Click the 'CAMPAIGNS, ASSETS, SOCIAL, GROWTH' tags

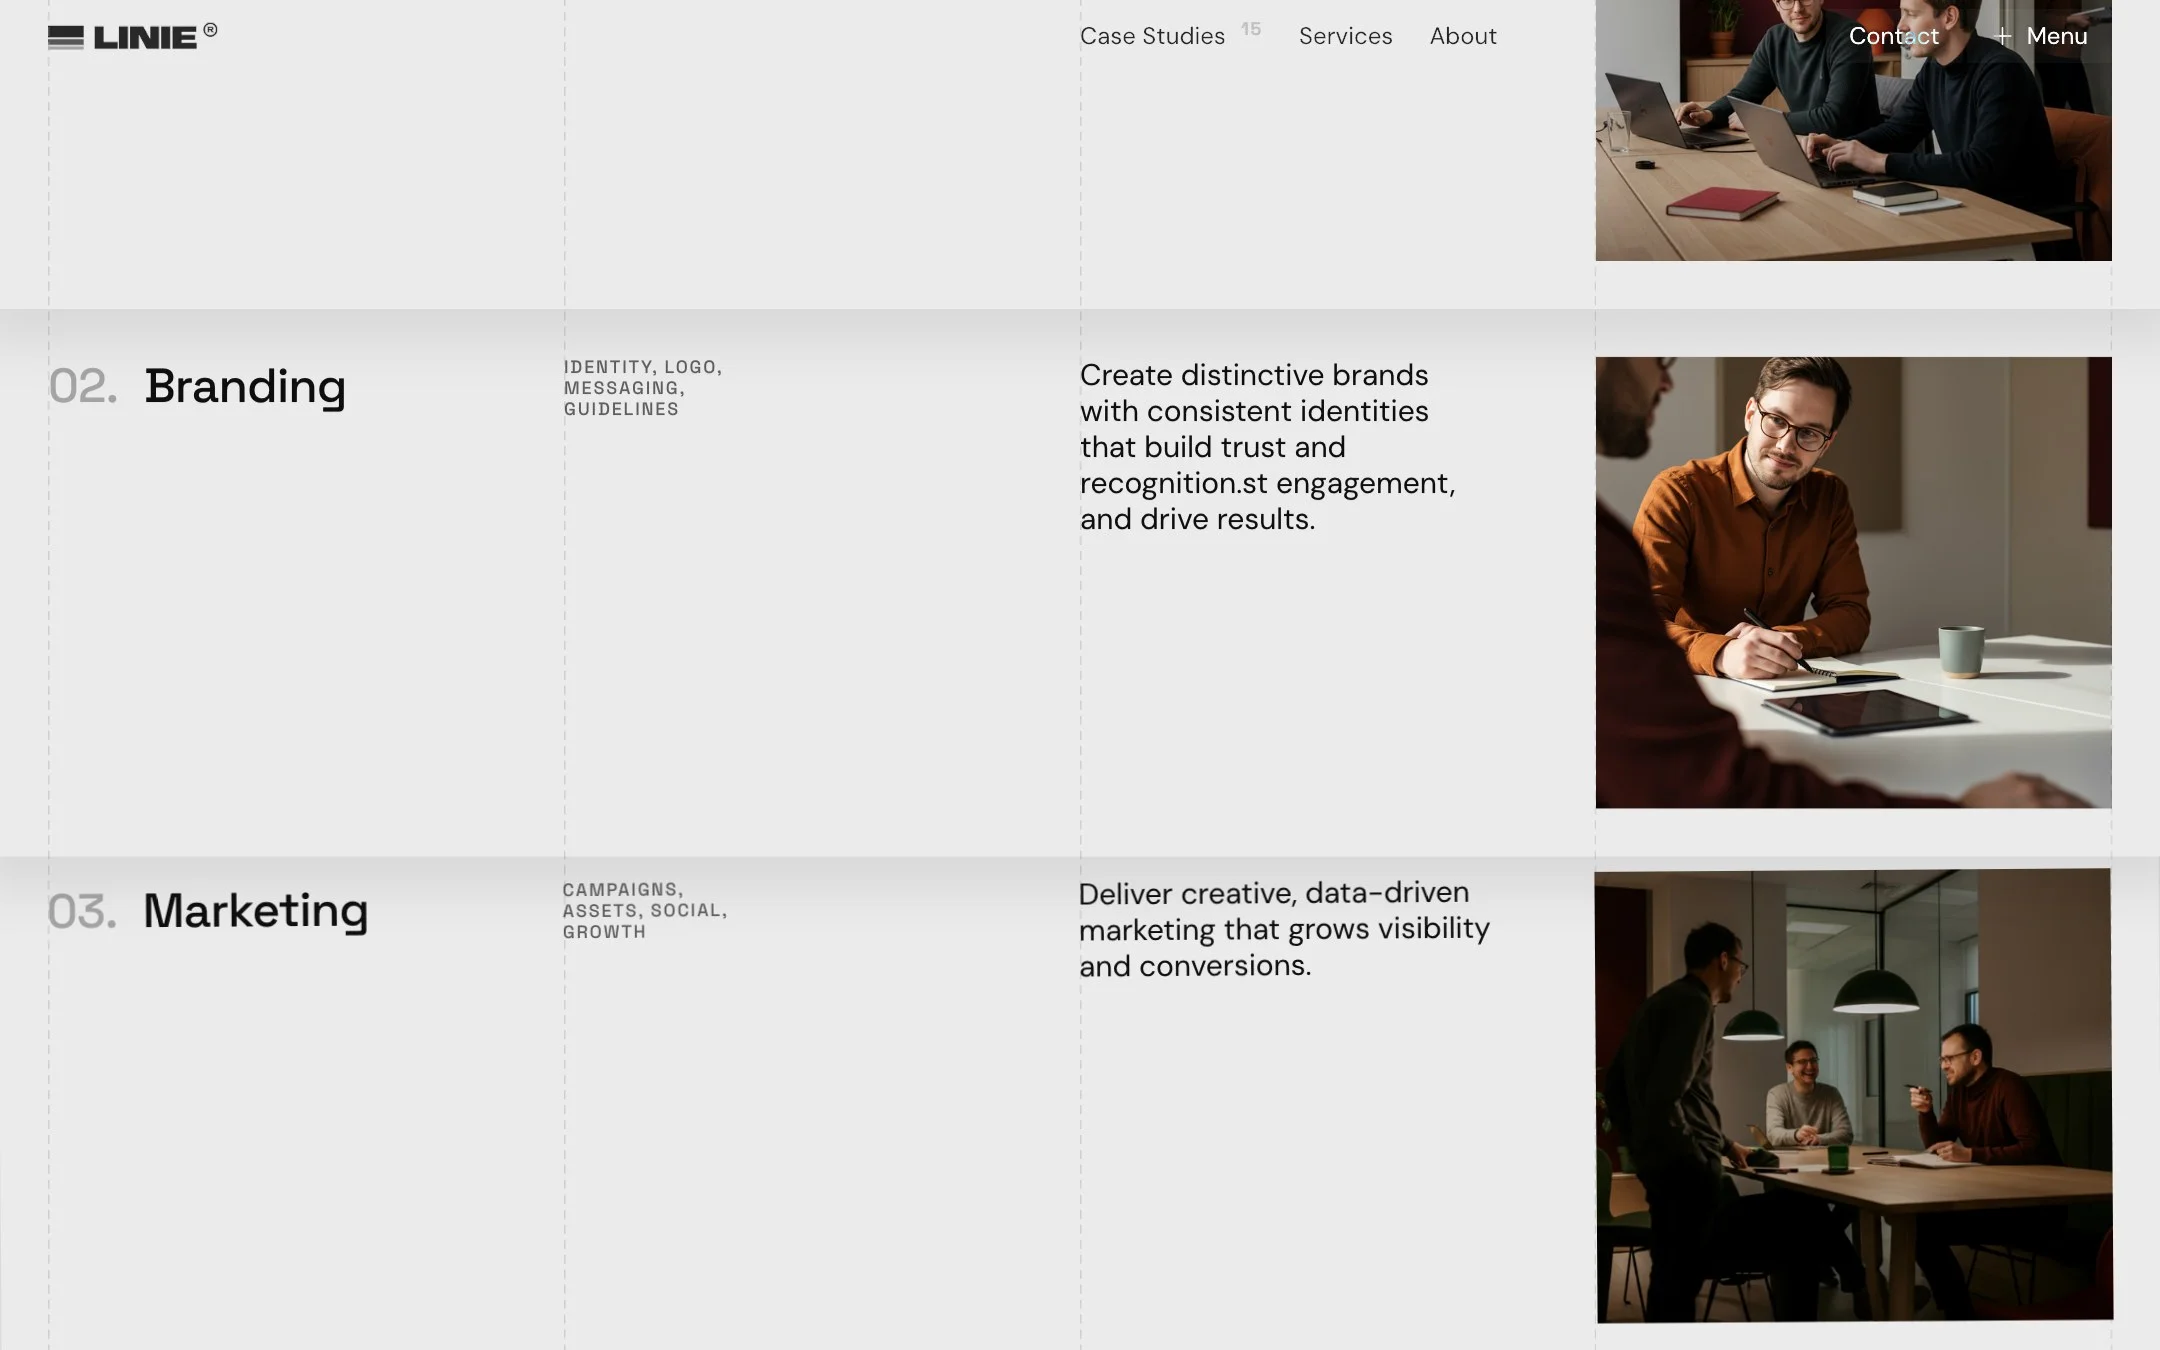click(645, 911)
